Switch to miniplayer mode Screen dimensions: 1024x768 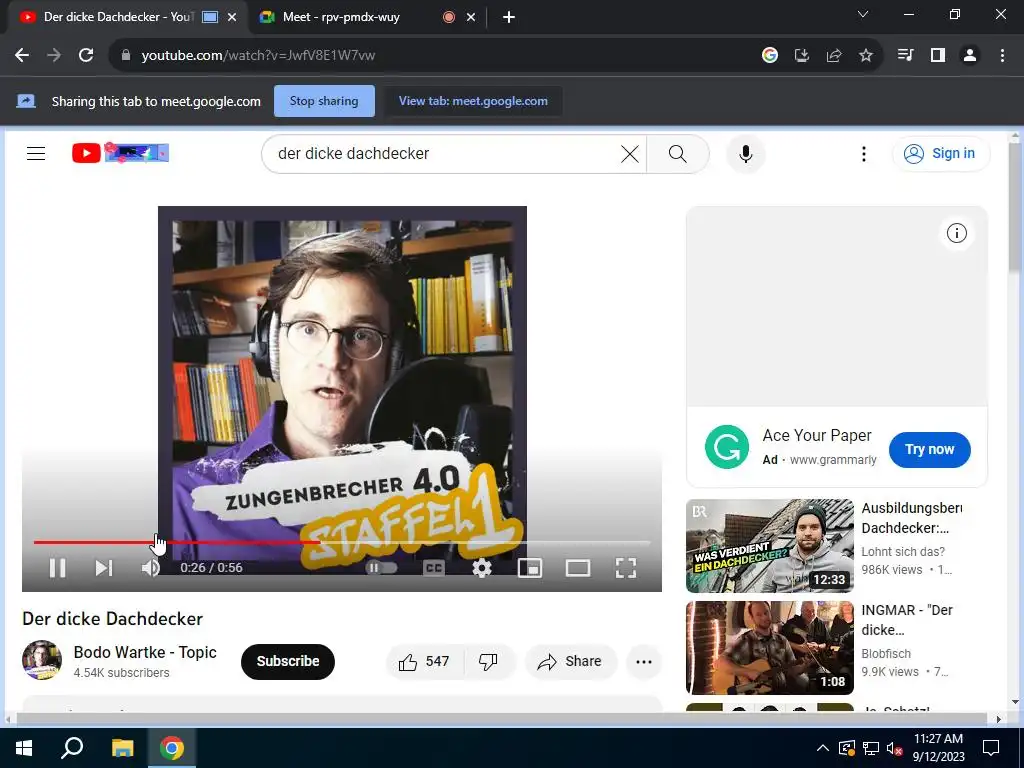530,568
